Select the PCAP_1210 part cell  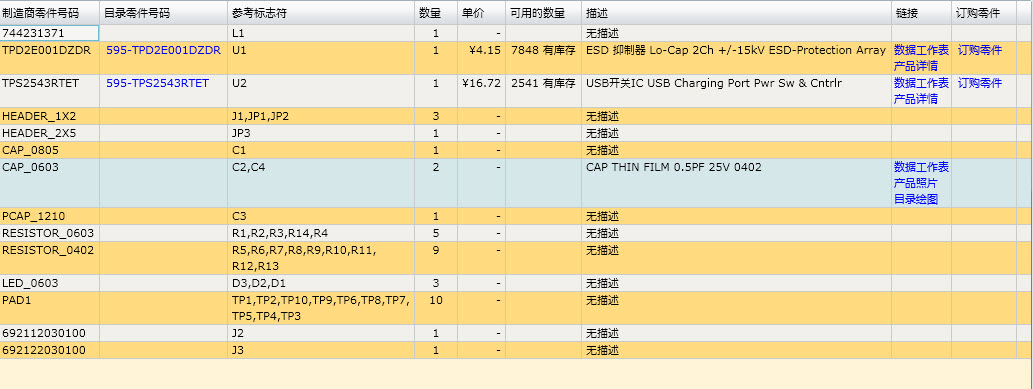[50, 216]
